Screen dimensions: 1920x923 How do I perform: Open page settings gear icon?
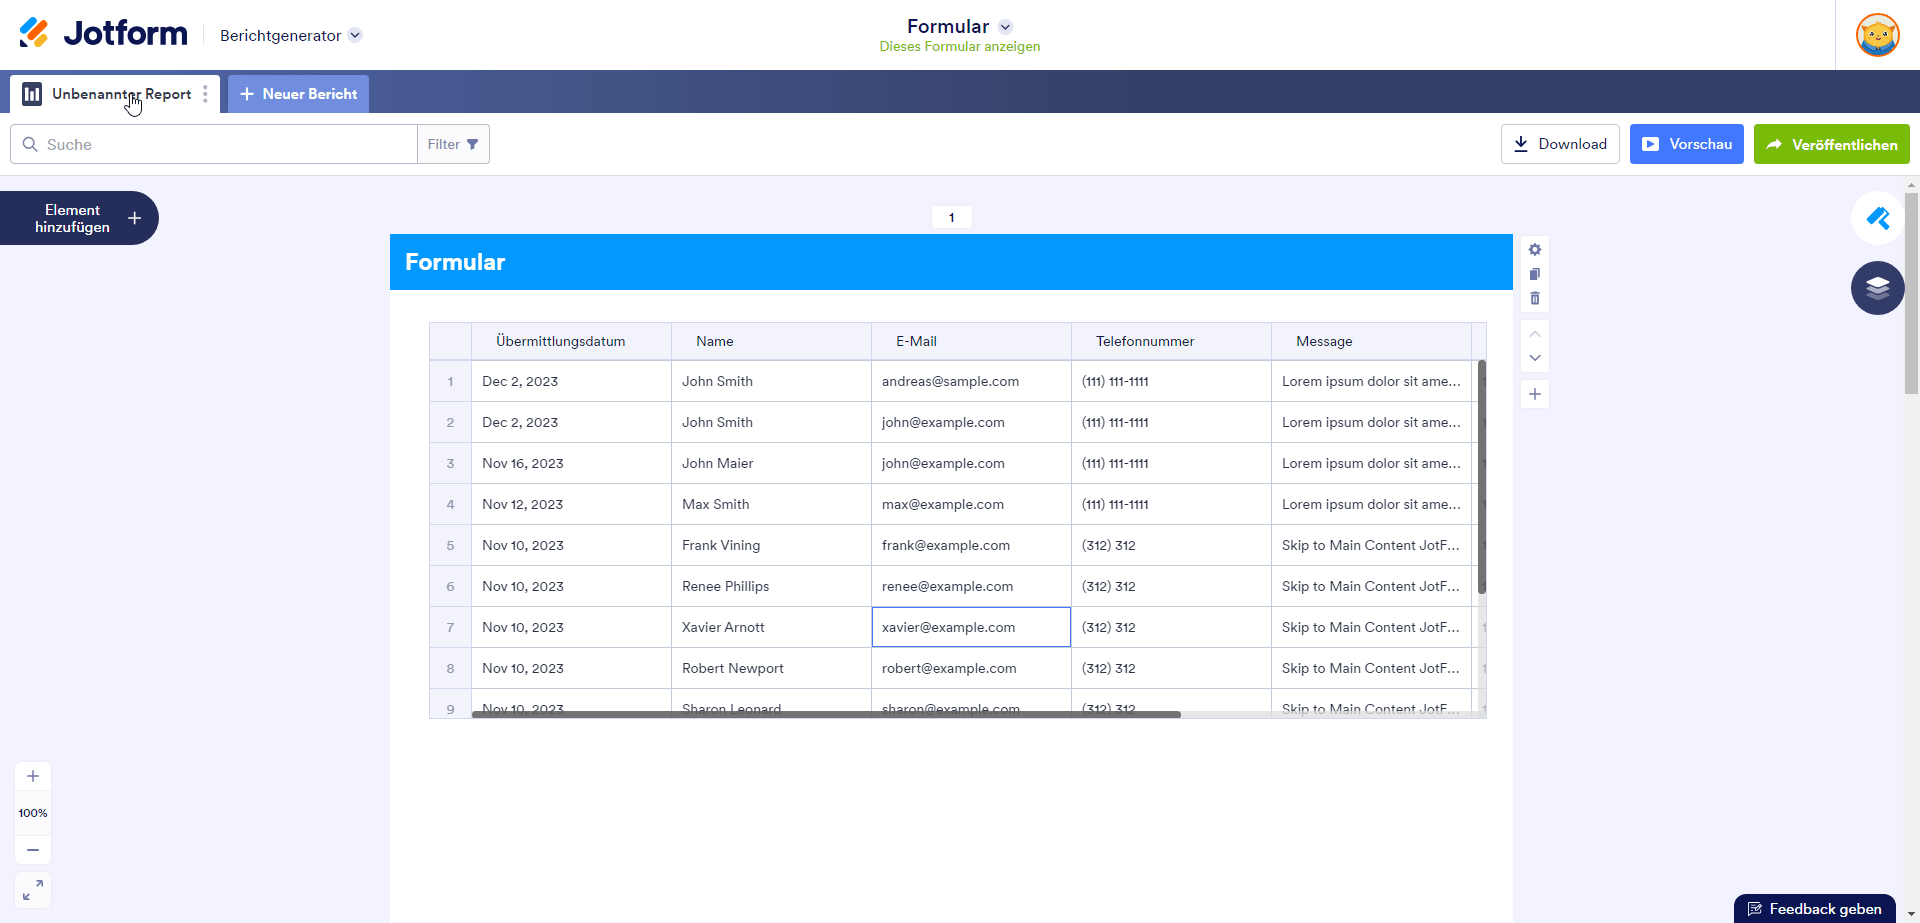coord(1535,250)
